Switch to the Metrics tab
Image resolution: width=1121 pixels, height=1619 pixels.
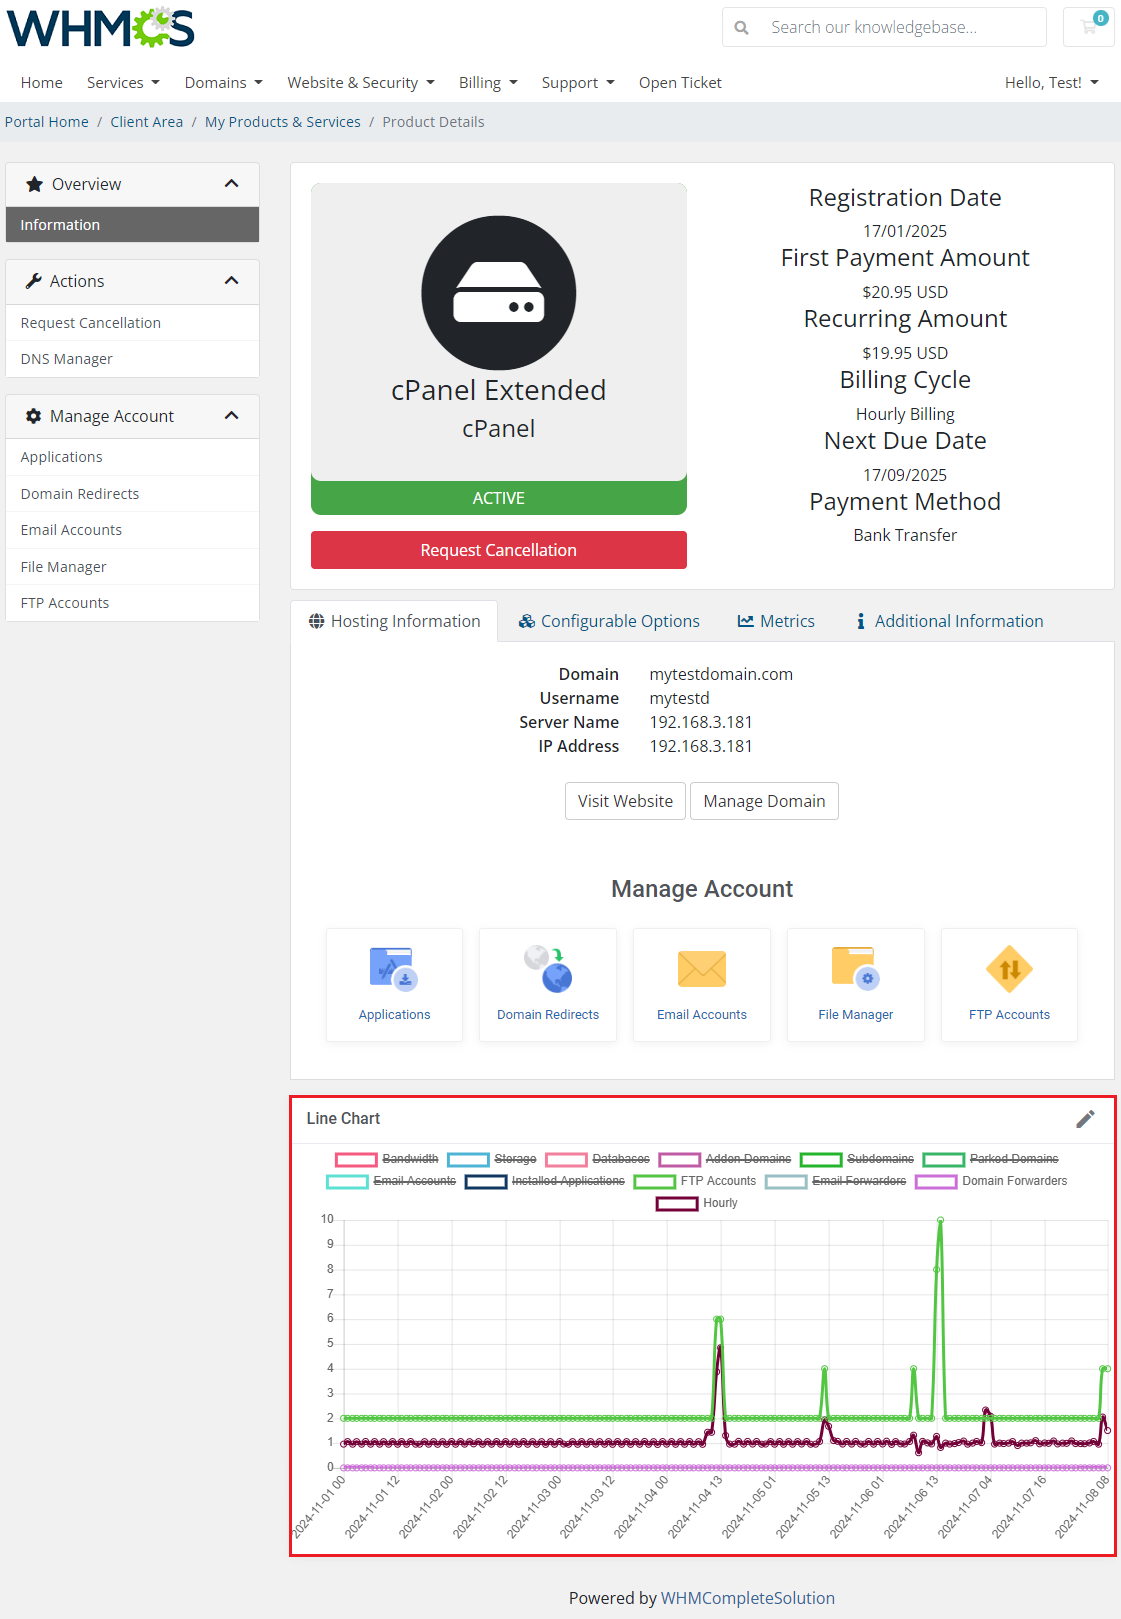point(776,621)
